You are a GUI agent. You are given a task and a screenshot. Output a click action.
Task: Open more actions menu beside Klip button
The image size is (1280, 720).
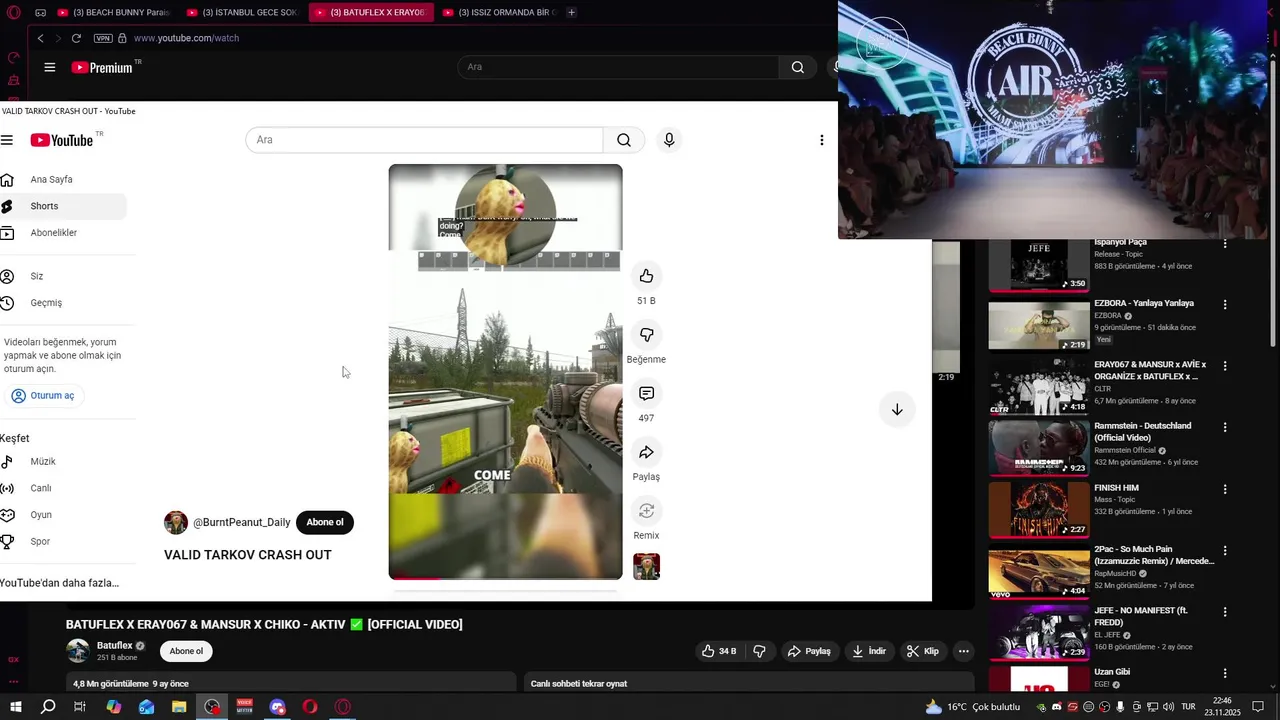963,651
